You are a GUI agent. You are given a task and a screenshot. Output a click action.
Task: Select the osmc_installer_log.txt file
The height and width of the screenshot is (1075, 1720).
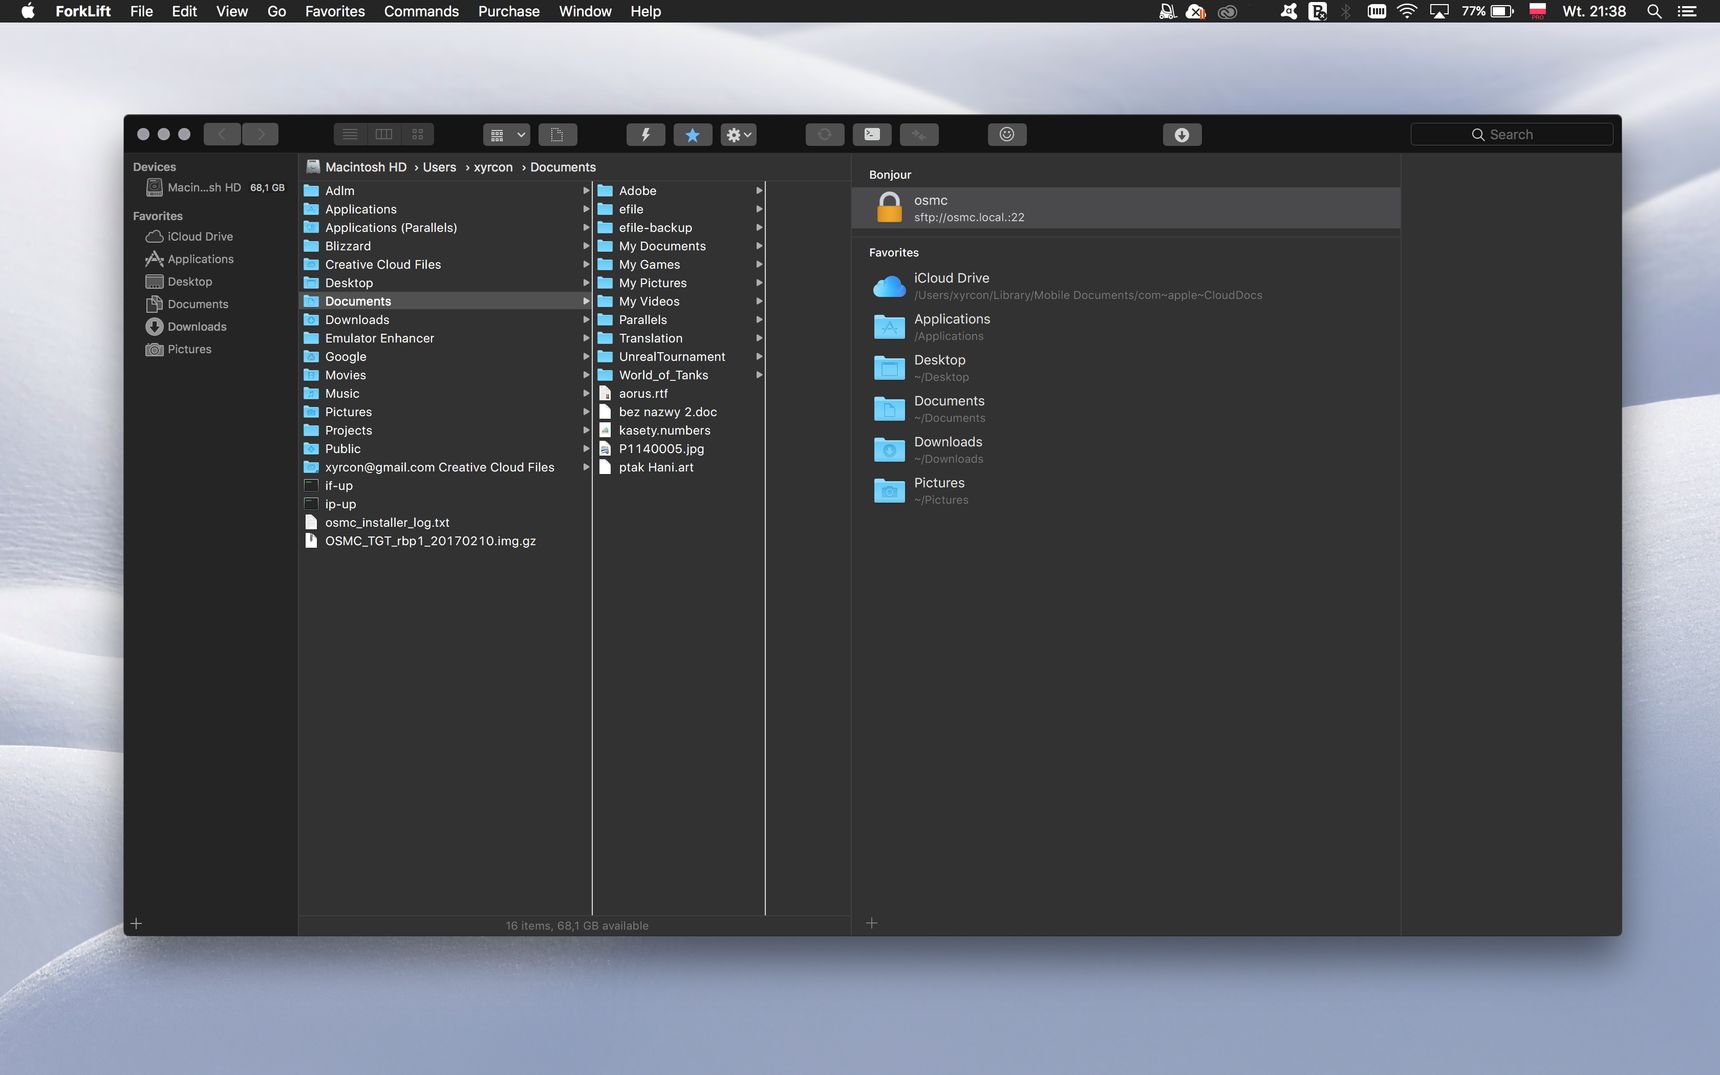445,522
